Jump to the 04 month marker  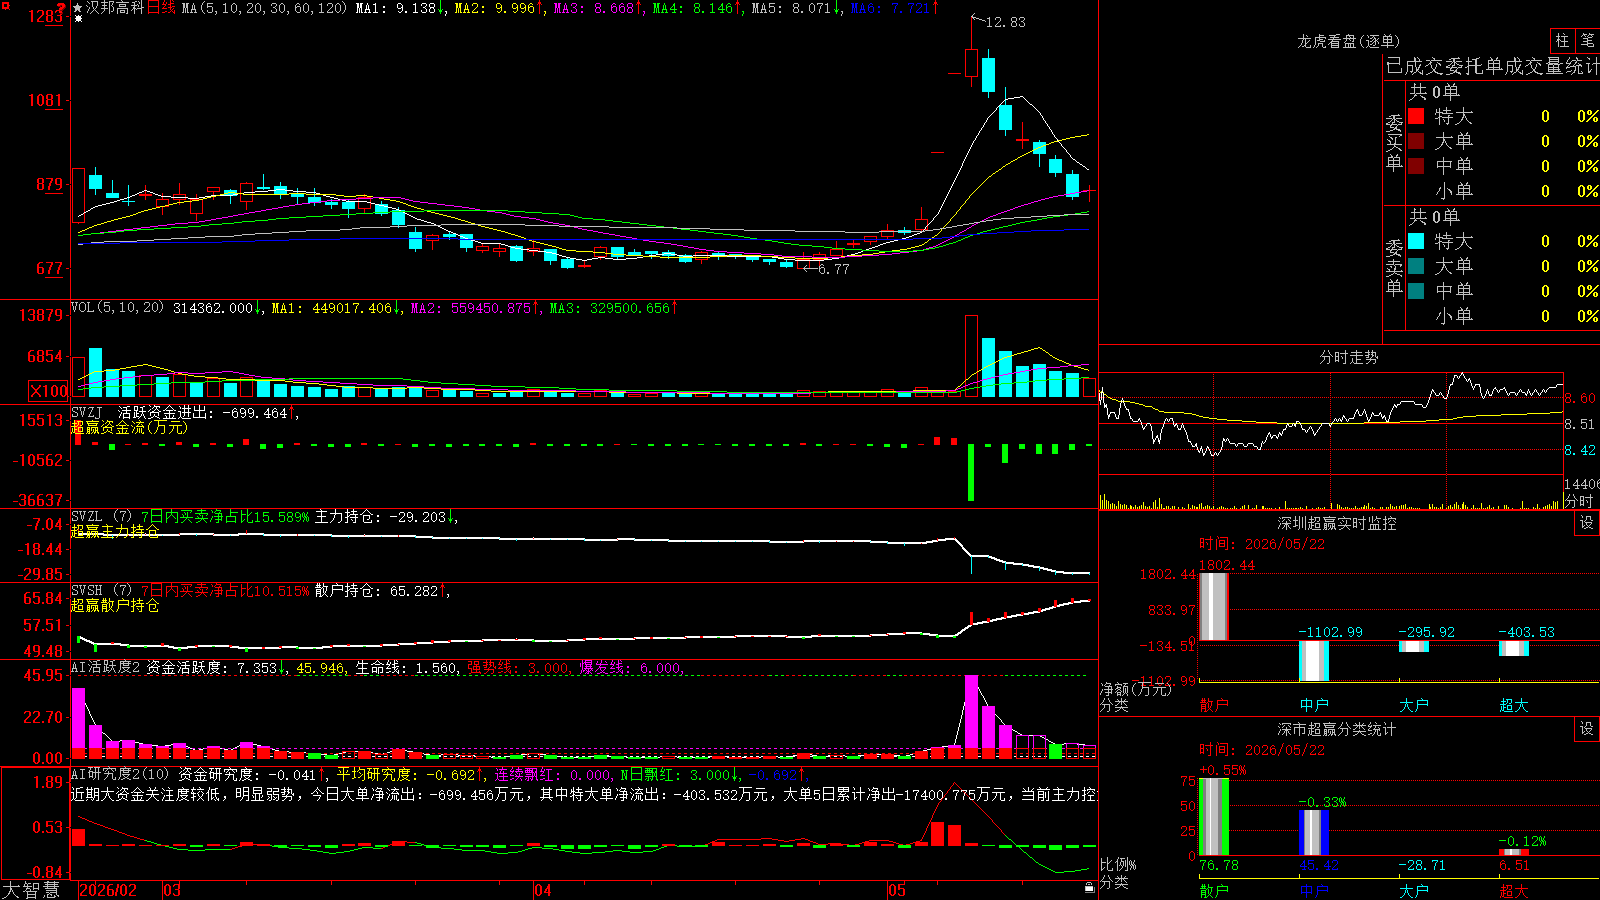click(543, 890)
